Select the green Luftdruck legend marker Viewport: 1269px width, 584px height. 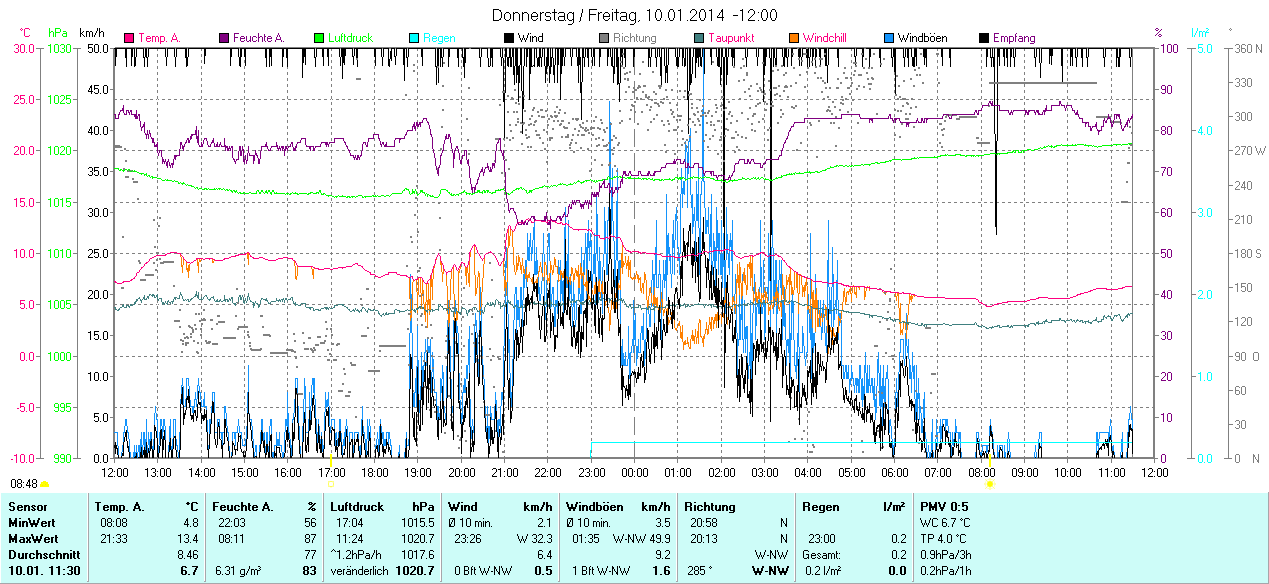click(320, 38)
